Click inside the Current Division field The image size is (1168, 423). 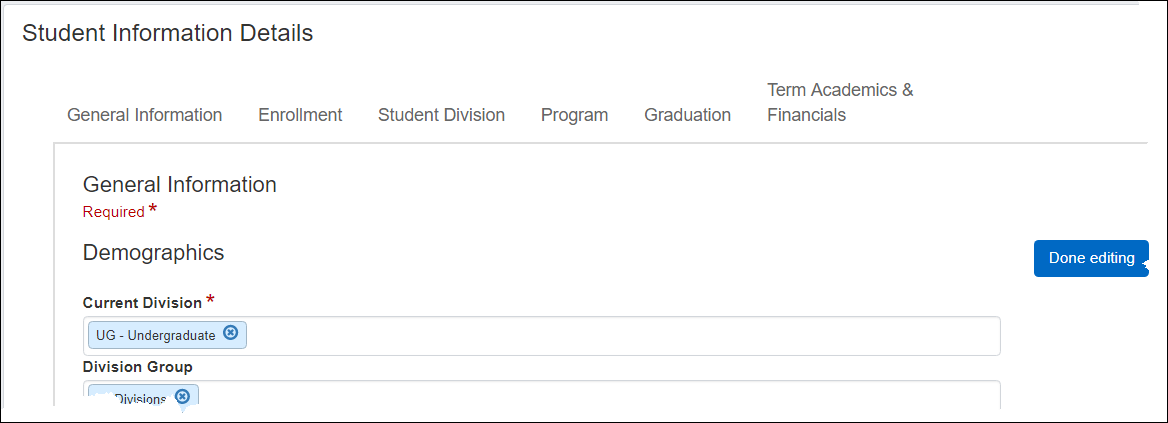pos(620,336)
